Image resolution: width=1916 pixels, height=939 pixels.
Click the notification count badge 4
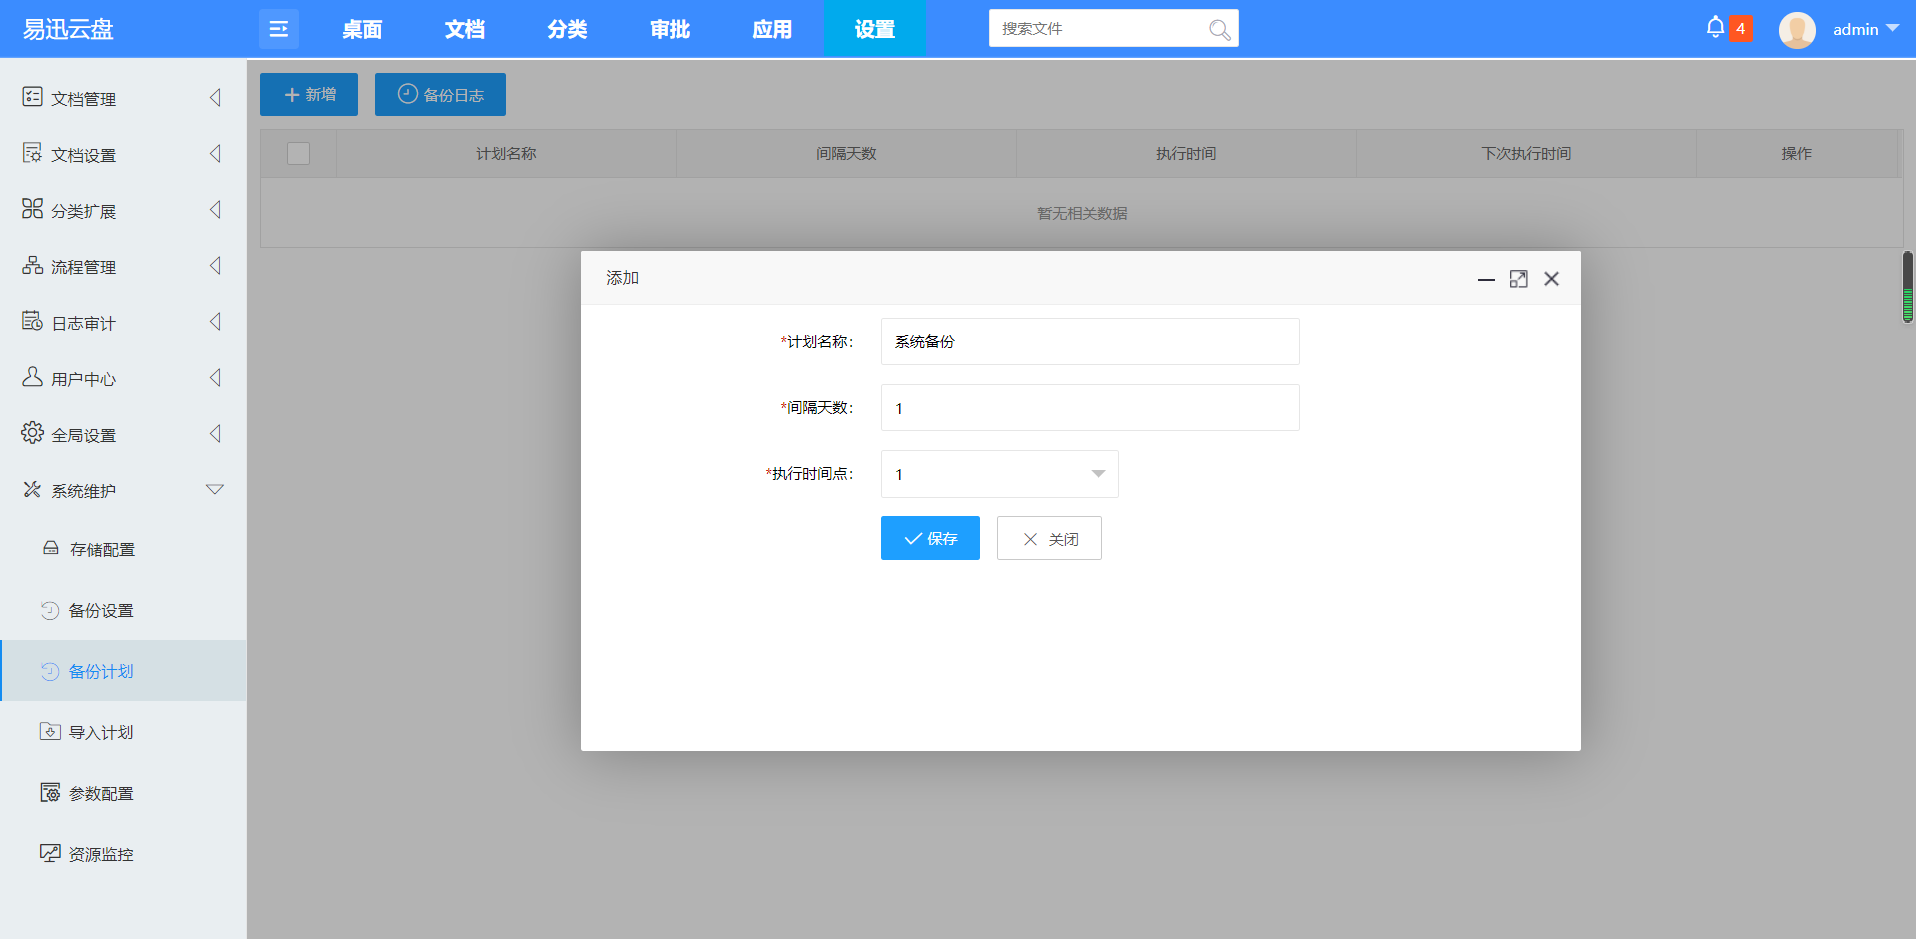tap(1740, 29)
